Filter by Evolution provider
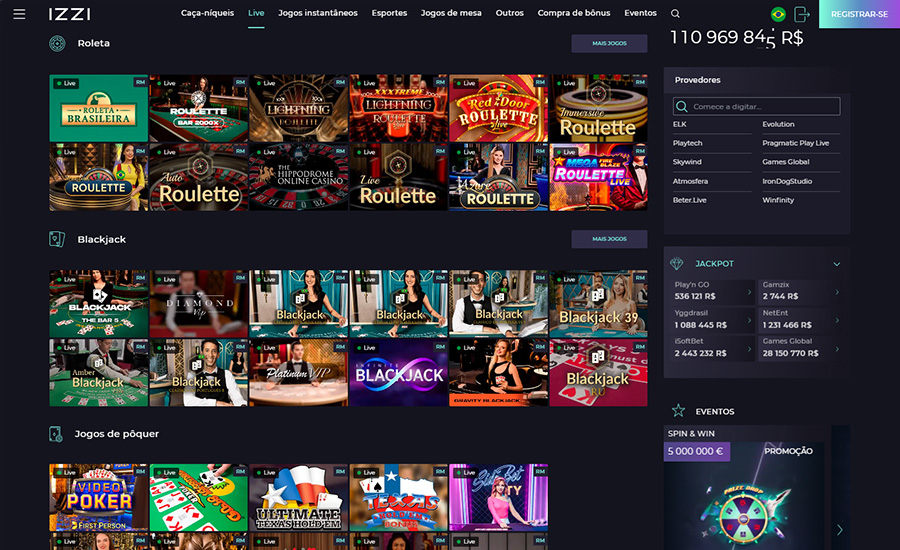This screenshot has height=550, width=900. coord(778,124)
